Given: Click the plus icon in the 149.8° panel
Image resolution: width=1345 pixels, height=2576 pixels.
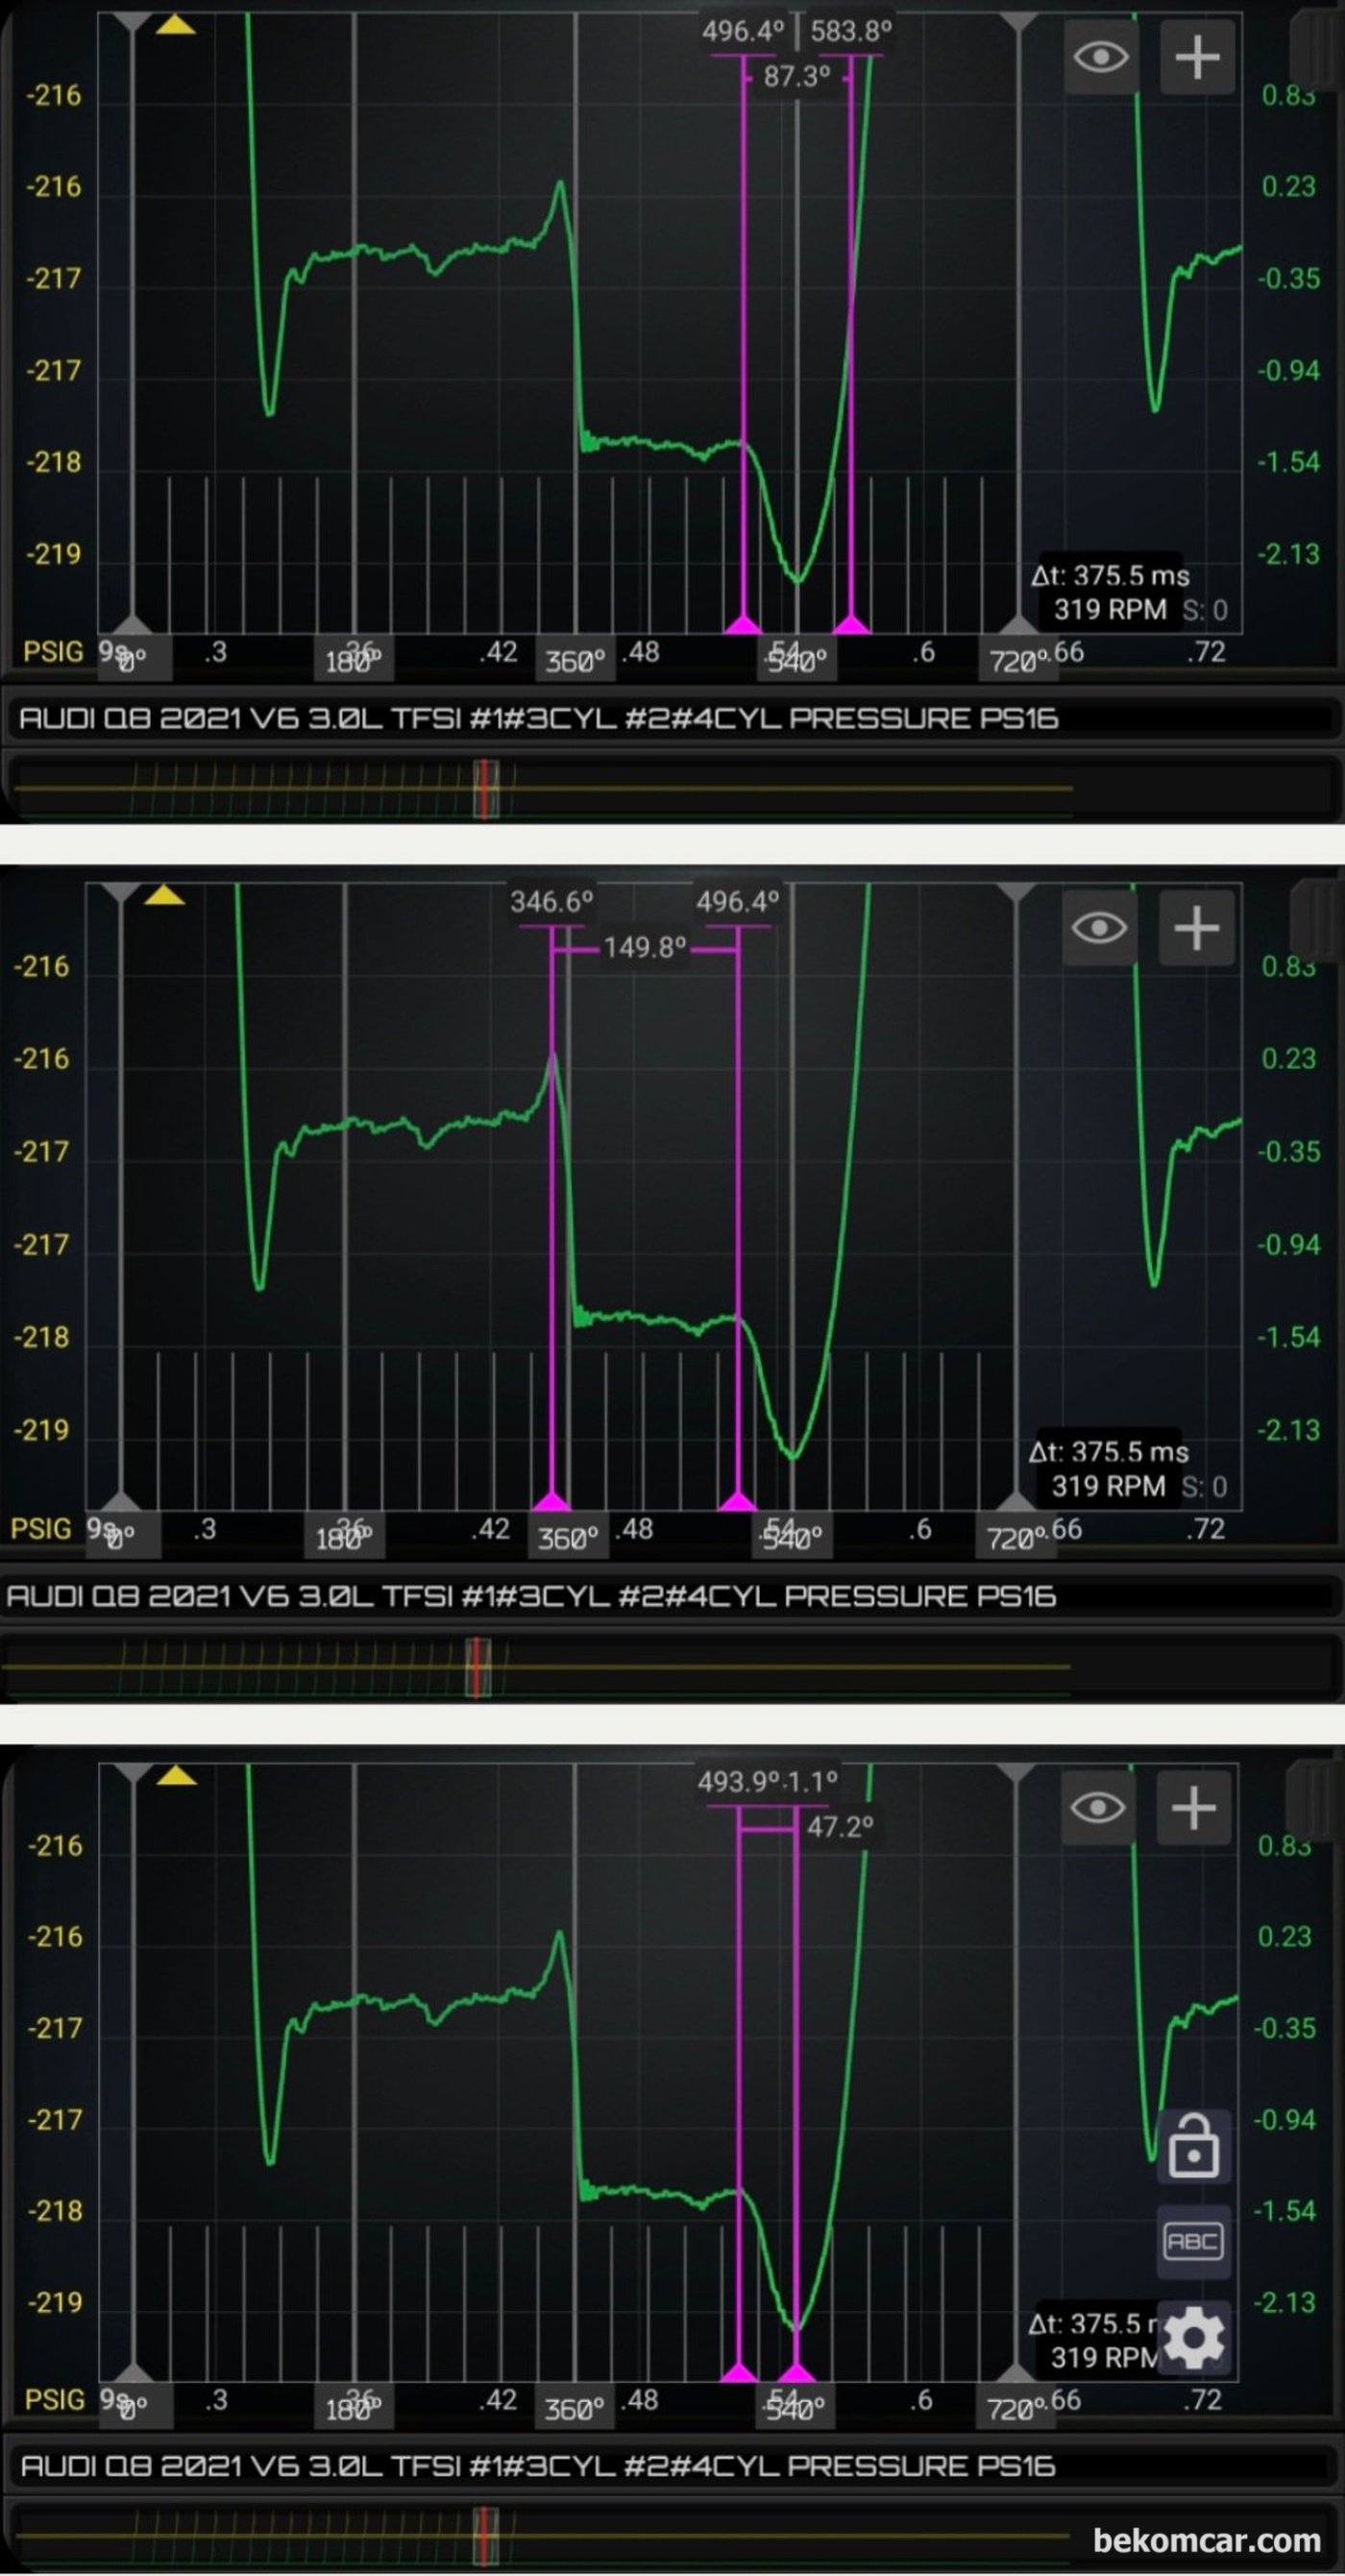Looking at the screenshot, I should tap(1196, 928).
